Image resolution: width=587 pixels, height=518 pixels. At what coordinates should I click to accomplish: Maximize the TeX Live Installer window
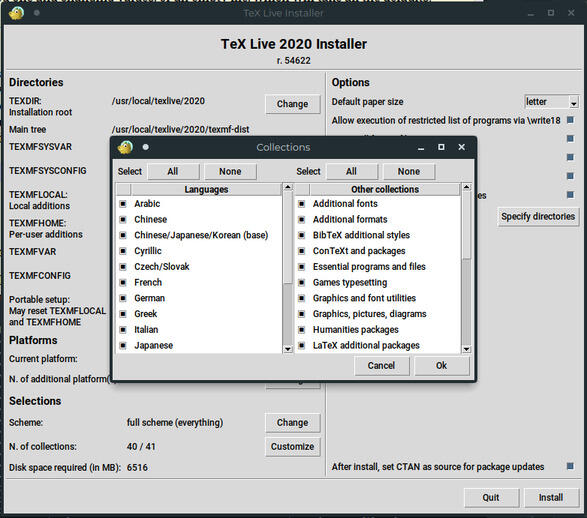(x=551, y=13)
